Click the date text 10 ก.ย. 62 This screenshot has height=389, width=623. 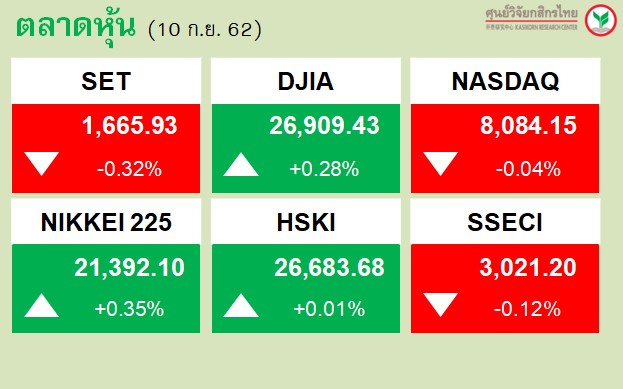tap(205, 29)
